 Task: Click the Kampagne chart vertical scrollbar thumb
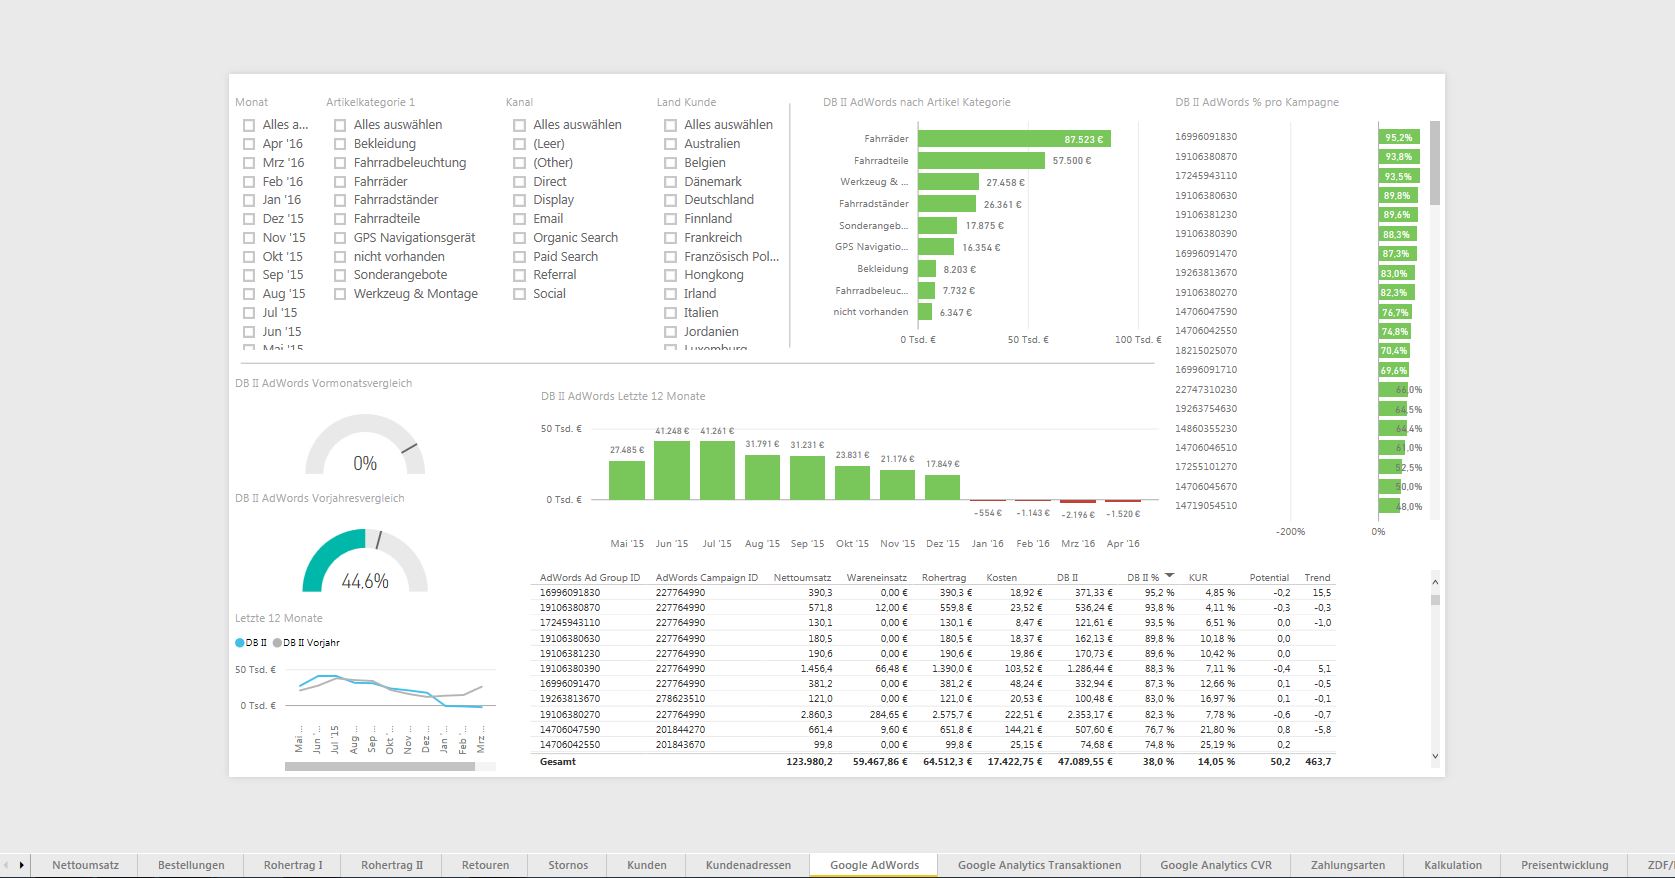click(1435, 163)
